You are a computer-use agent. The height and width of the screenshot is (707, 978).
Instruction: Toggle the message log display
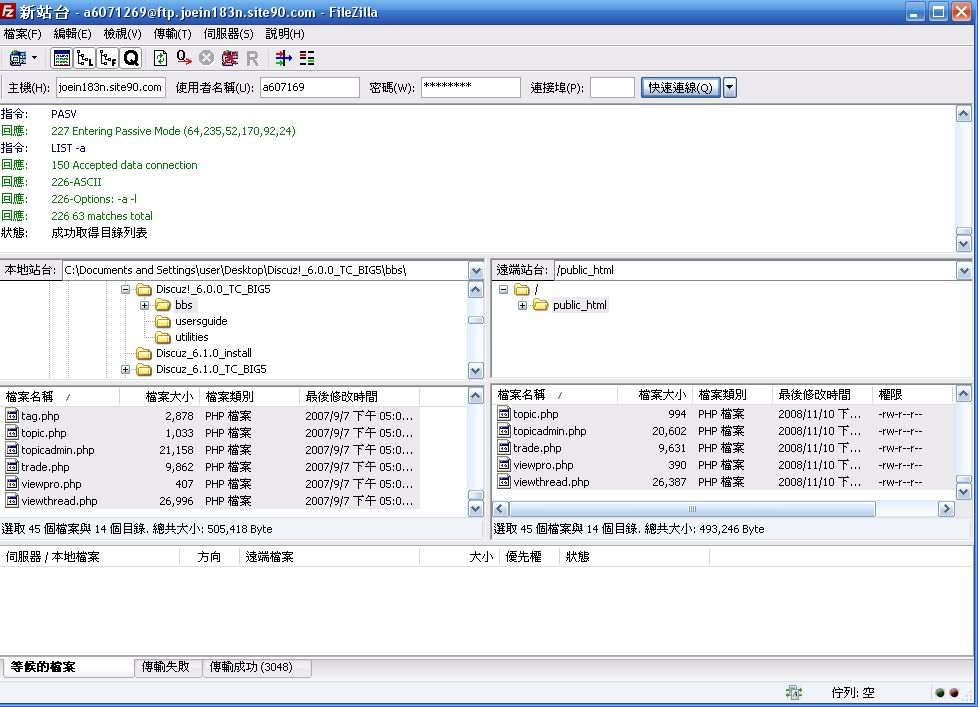pos(62,59)
